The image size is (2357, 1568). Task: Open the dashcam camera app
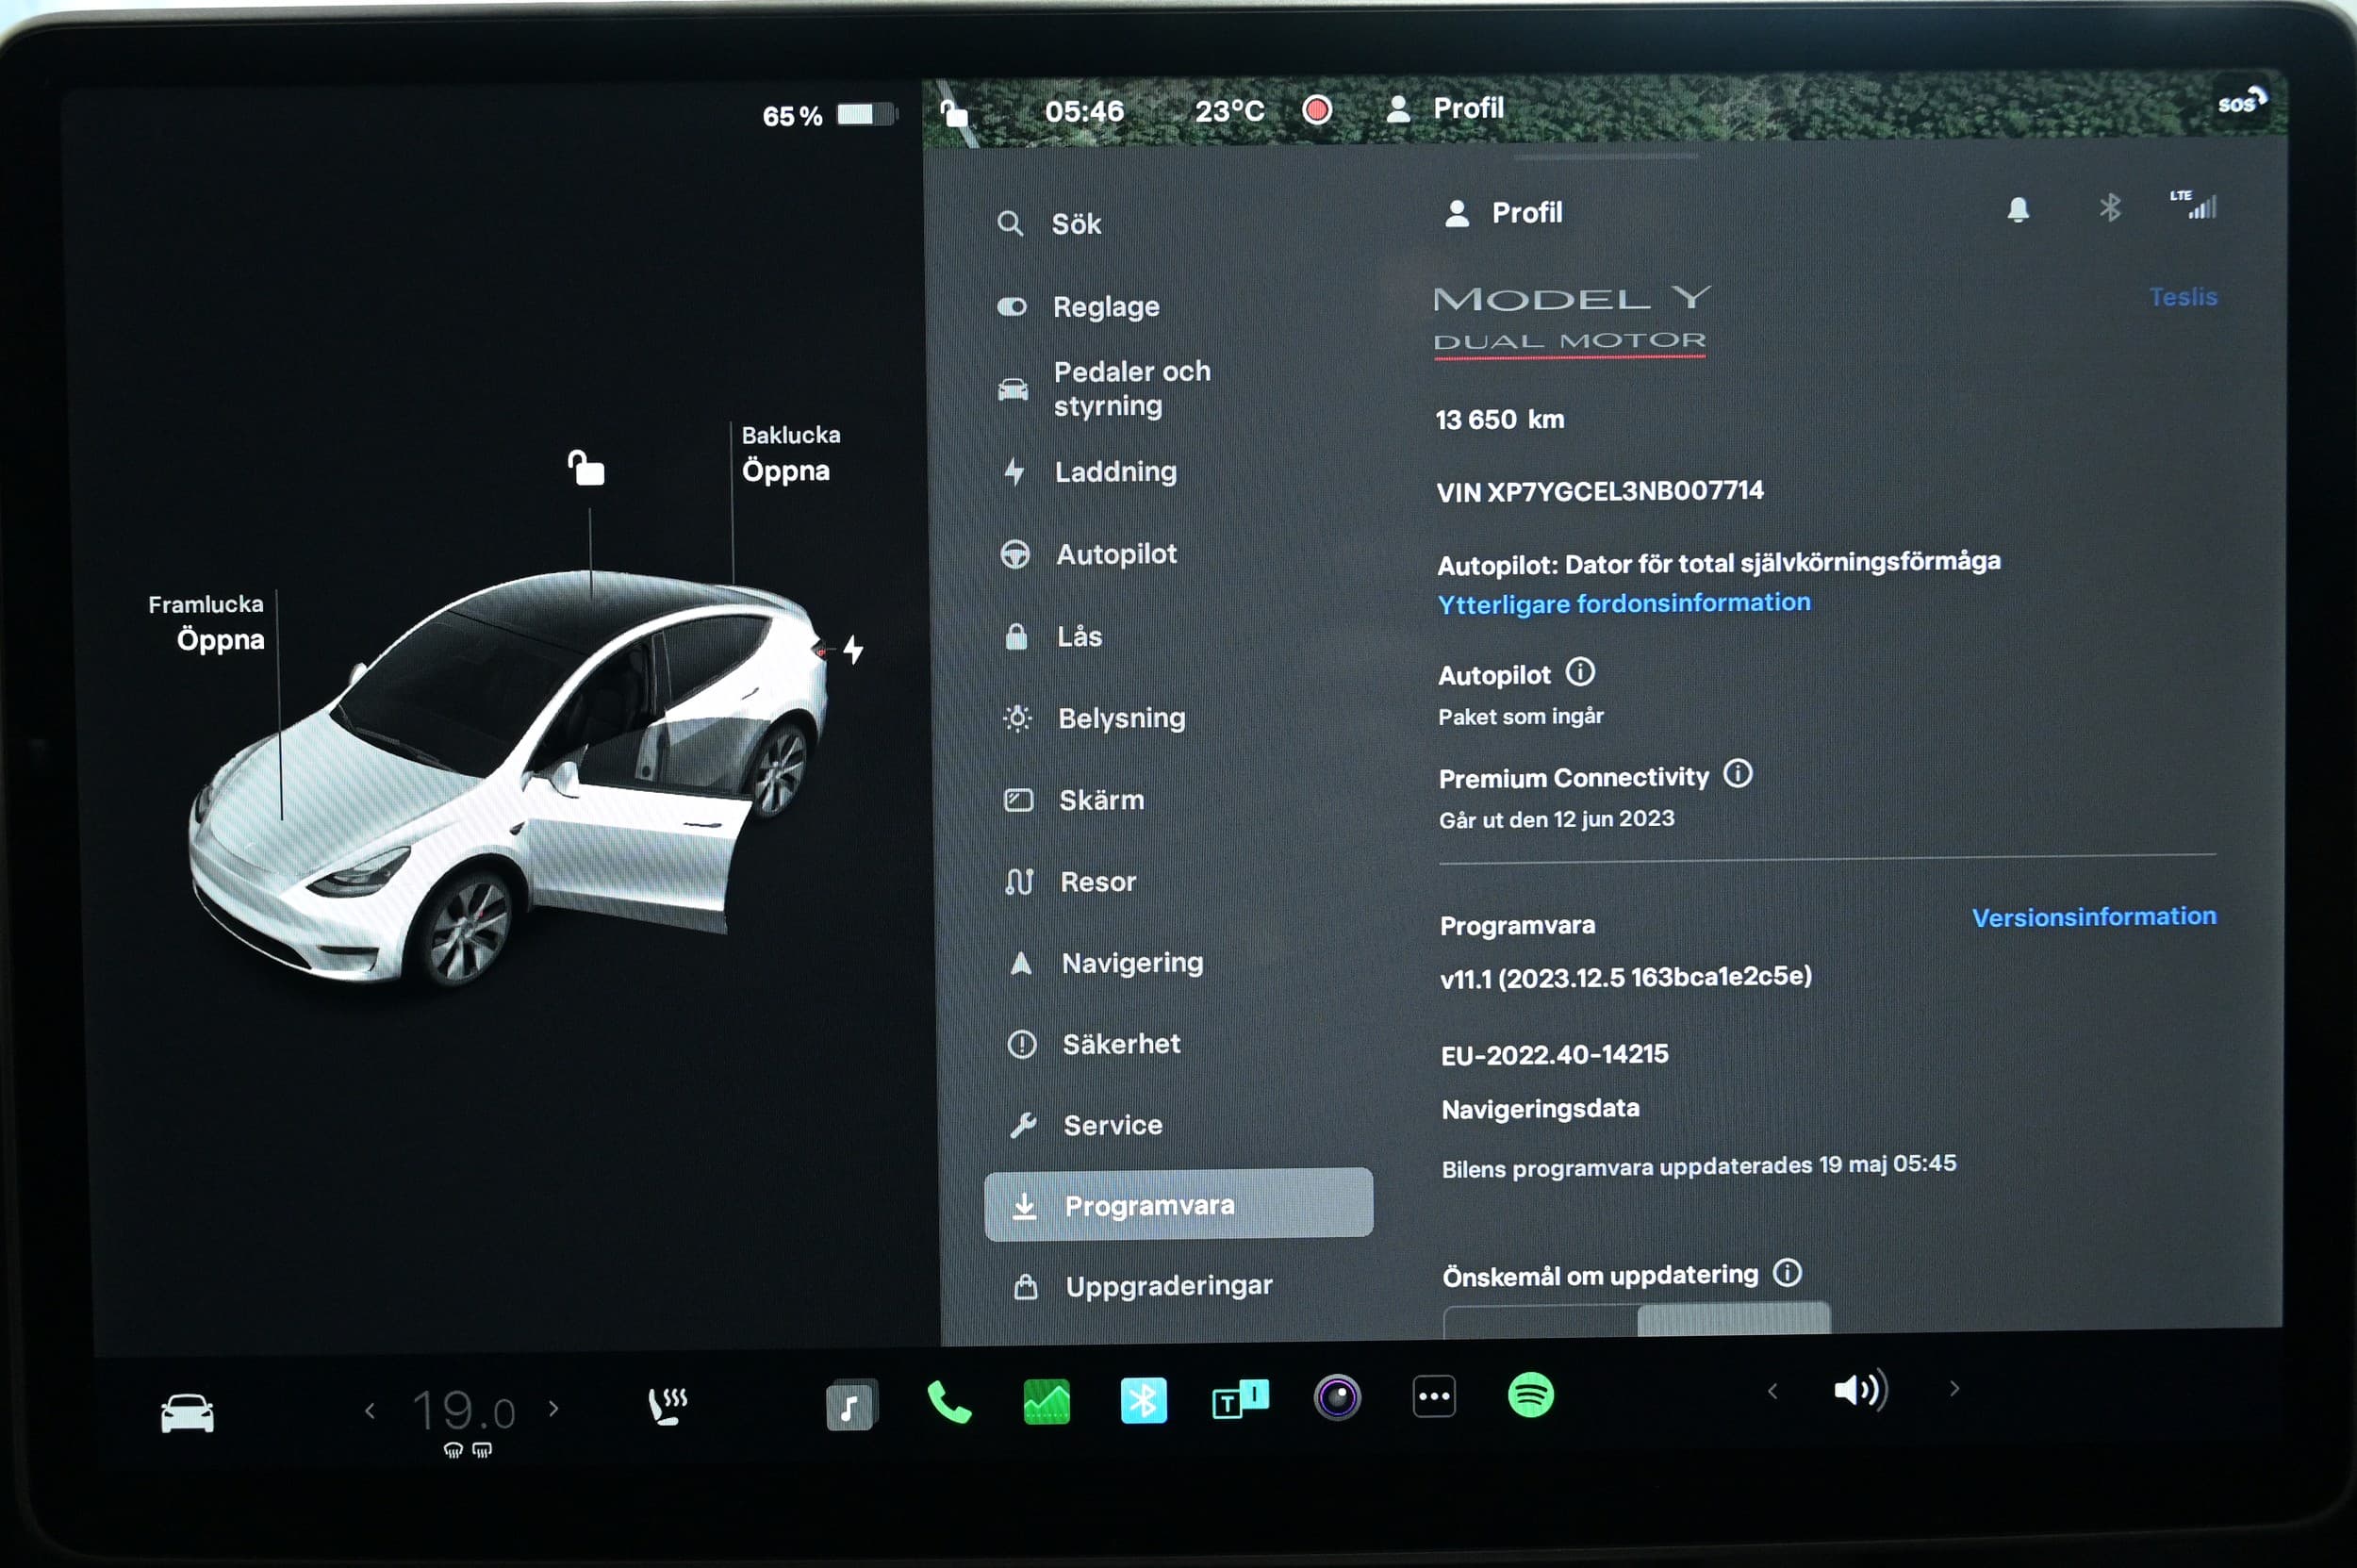click(1337, 1397)
